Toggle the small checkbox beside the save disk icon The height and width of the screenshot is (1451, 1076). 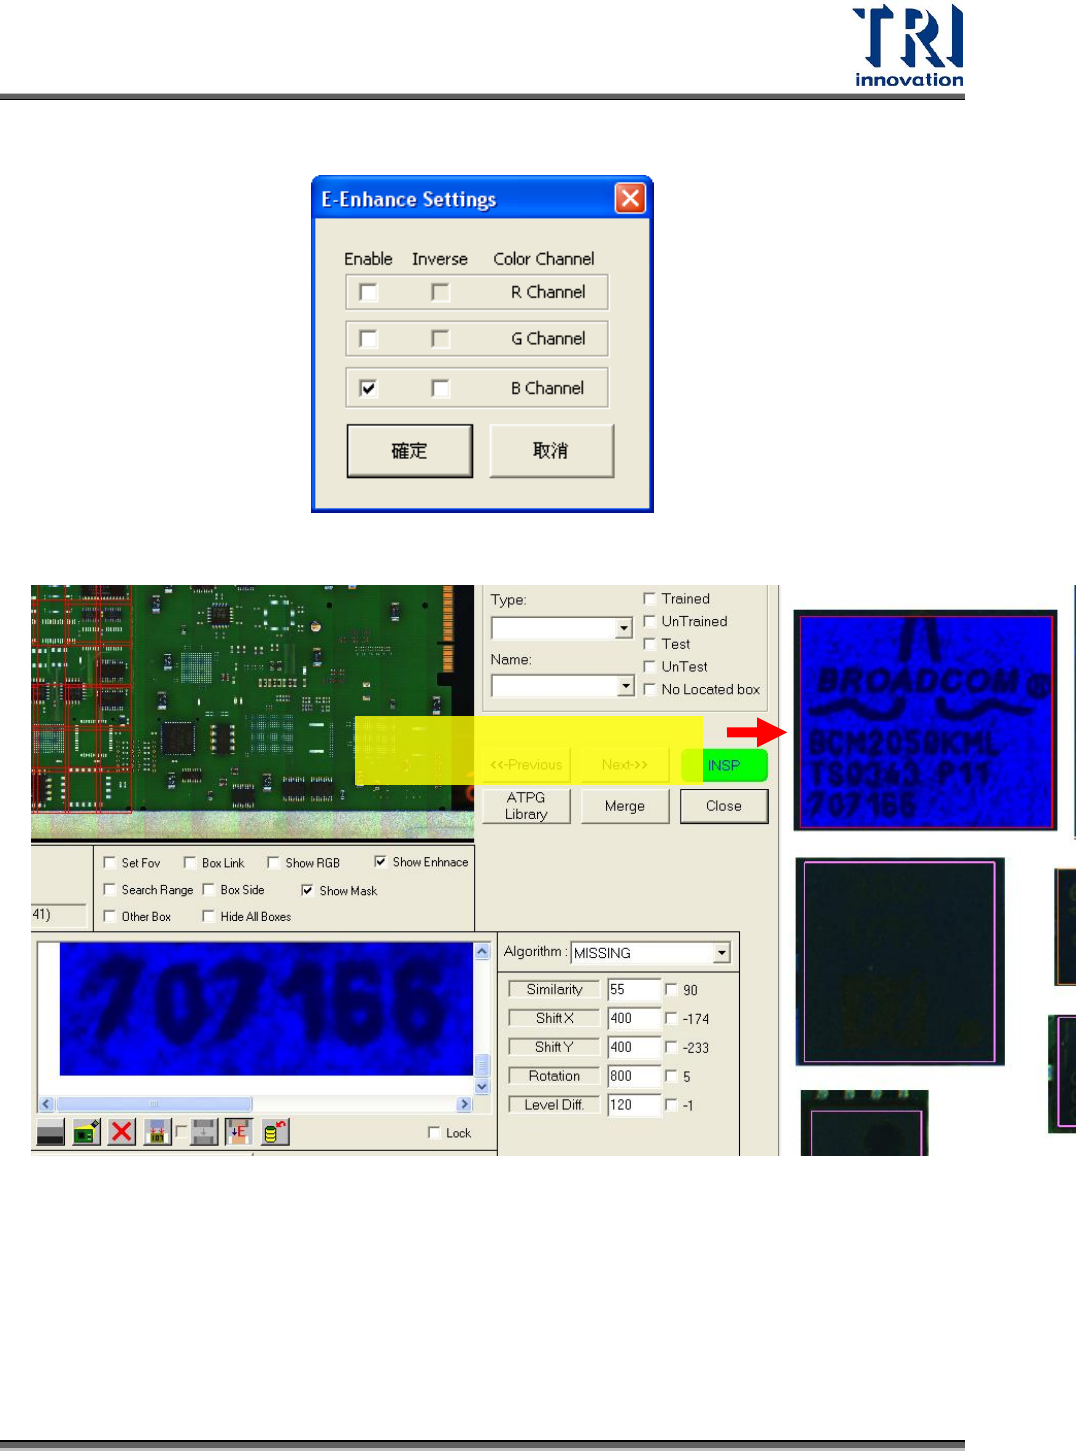[x=181, y=1132]
